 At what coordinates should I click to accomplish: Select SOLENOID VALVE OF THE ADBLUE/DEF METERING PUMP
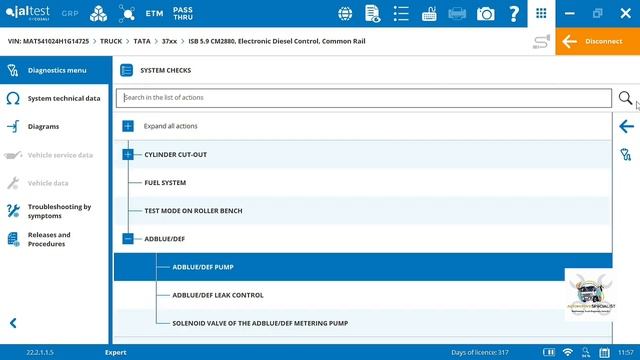point(363,323)
